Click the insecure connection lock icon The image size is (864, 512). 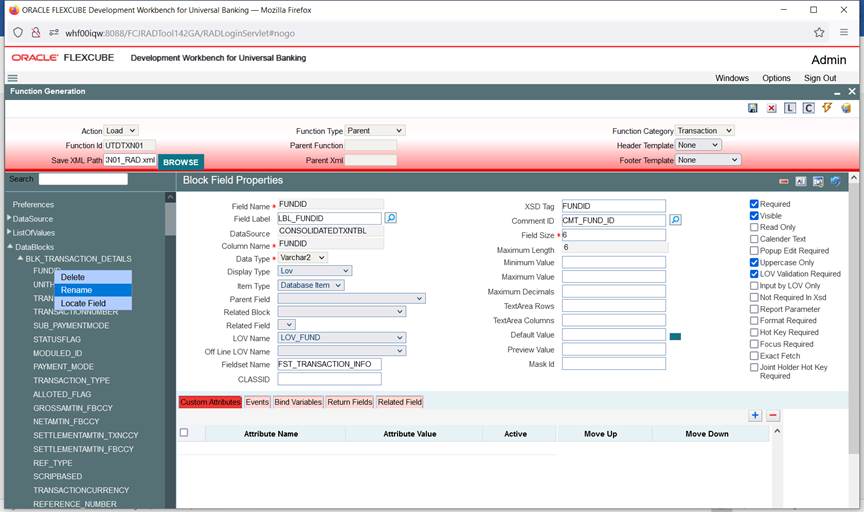[36, 33]
